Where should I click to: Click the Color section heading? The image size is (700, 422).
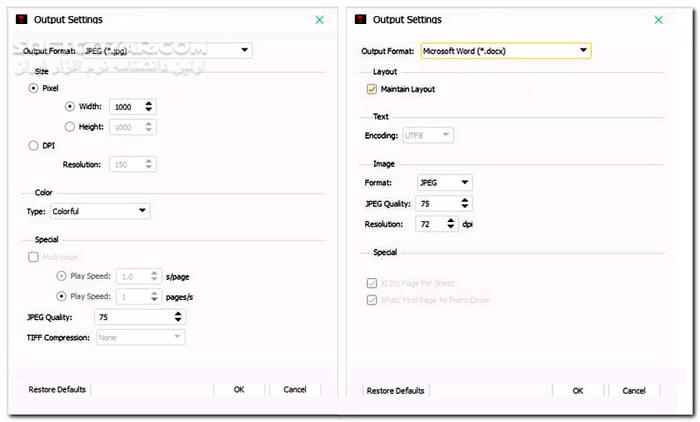44,192
